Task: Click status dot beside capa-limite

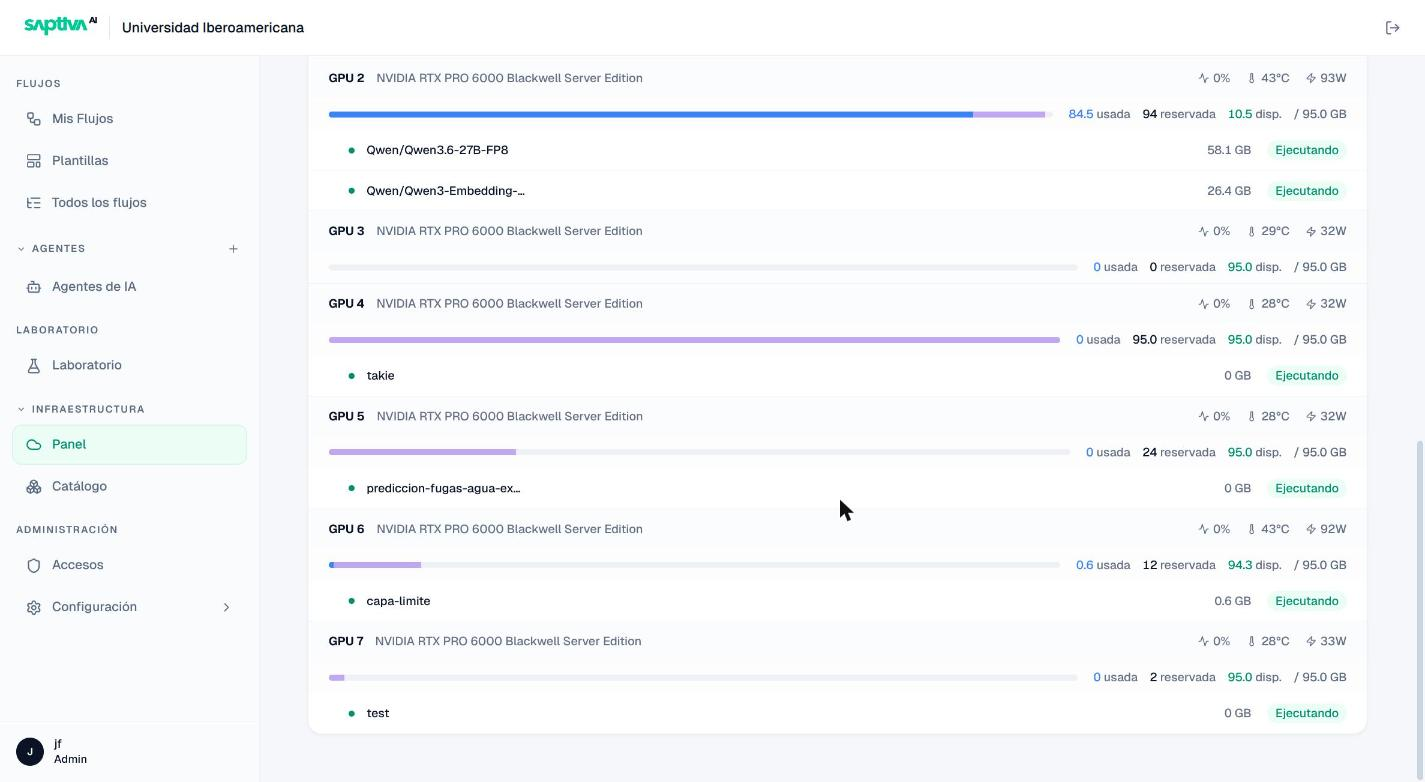Action: pos(351,601)
